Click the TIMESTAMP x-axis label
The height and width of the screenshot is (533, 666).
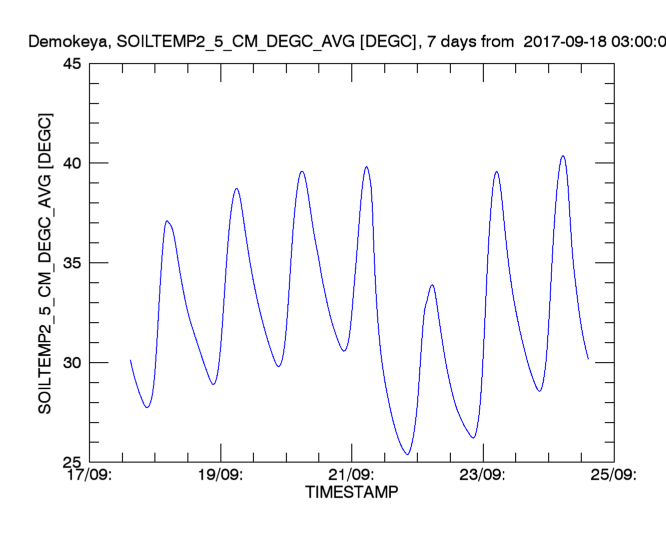[x=351, y=493]
